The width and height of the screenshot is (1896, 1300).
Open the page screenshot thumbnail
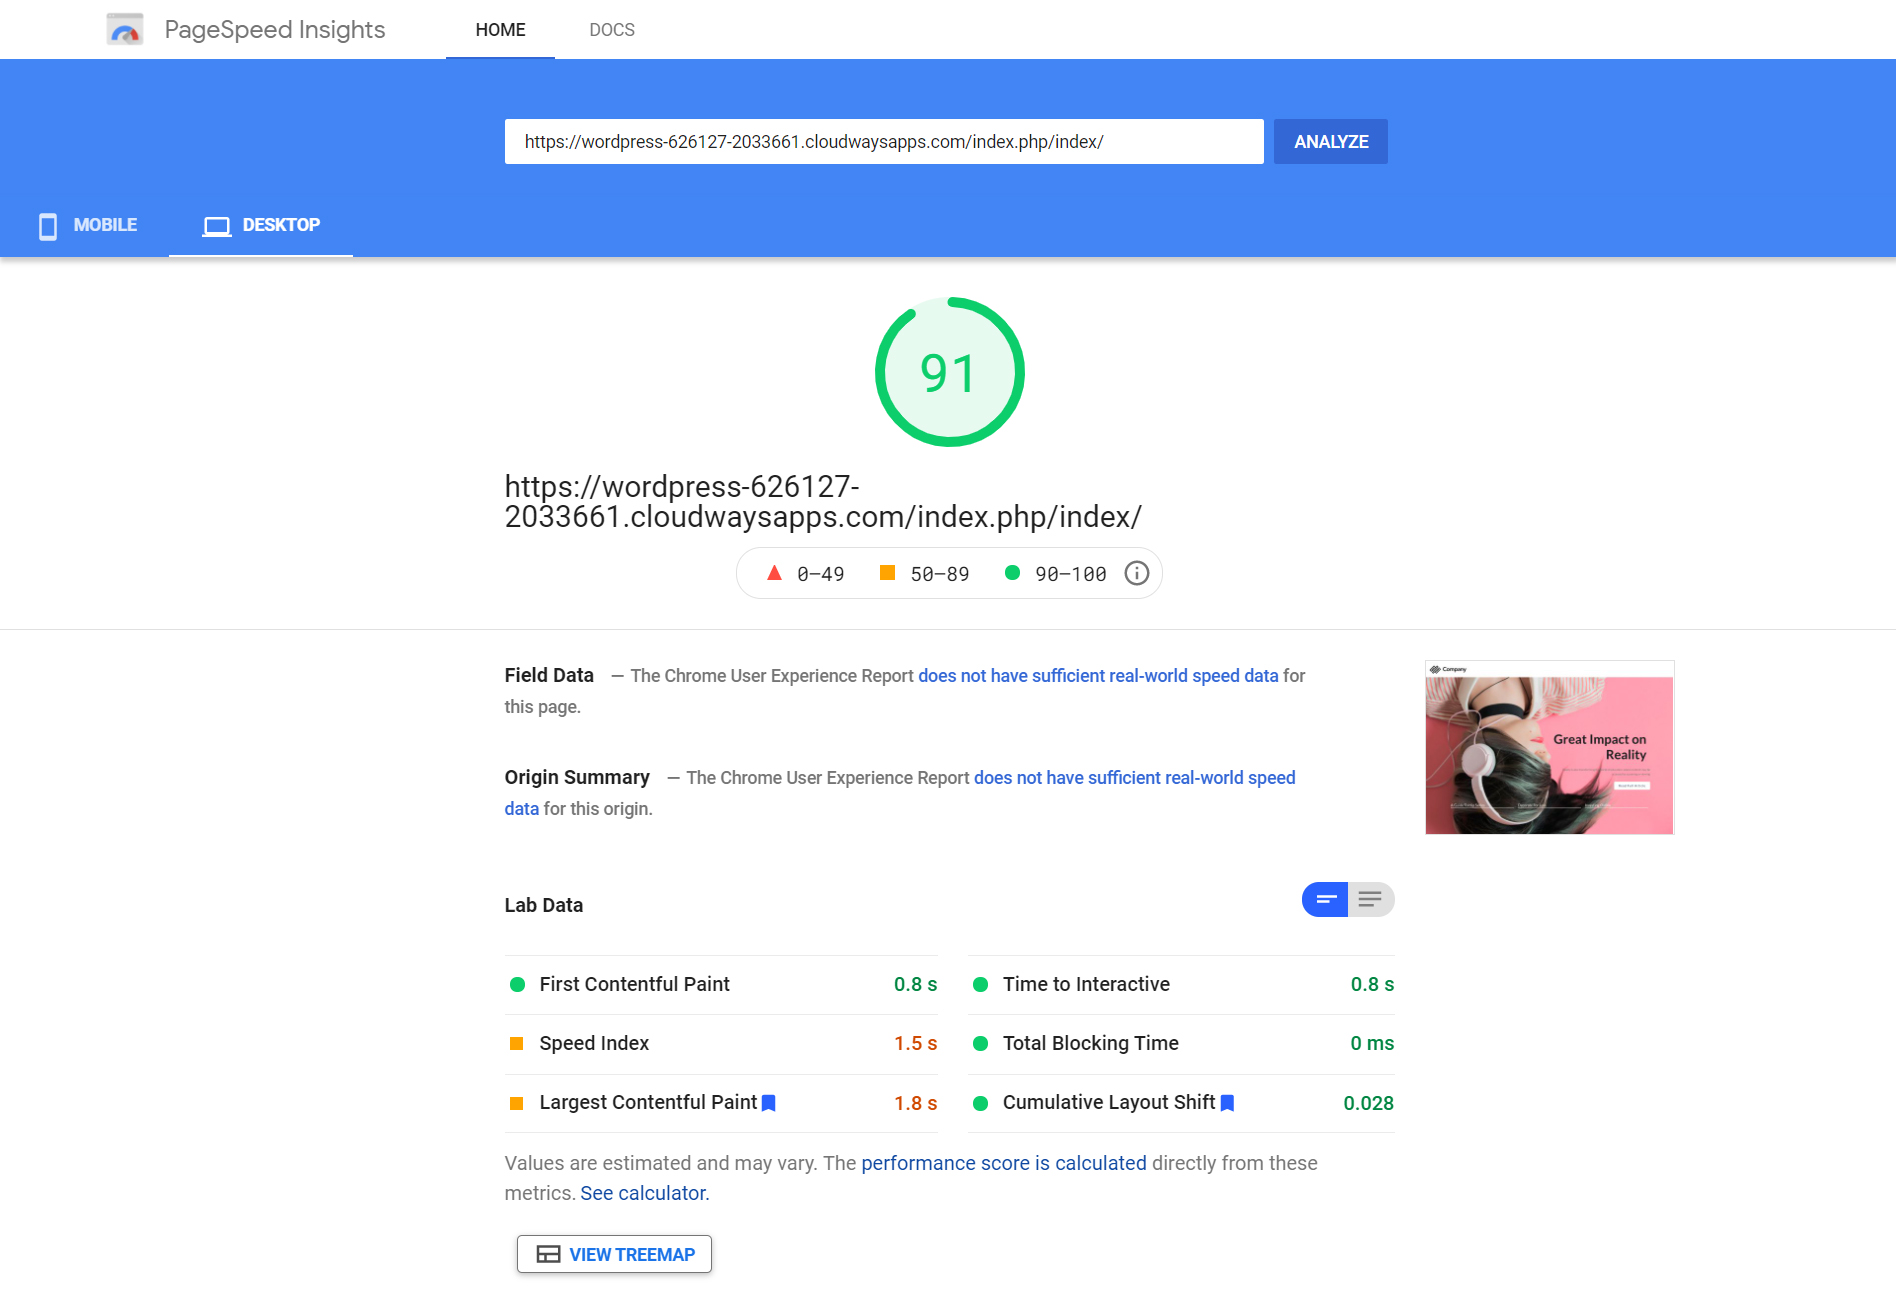[x=1549, y=747]
